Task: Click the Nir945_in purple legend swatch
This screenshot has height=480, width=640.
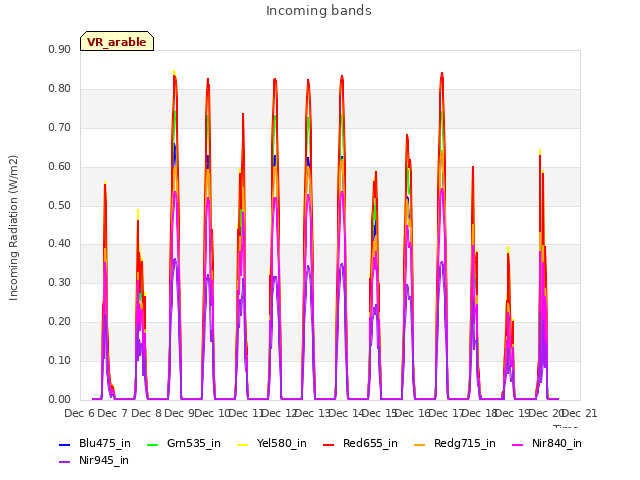Action: pos(64,462)
